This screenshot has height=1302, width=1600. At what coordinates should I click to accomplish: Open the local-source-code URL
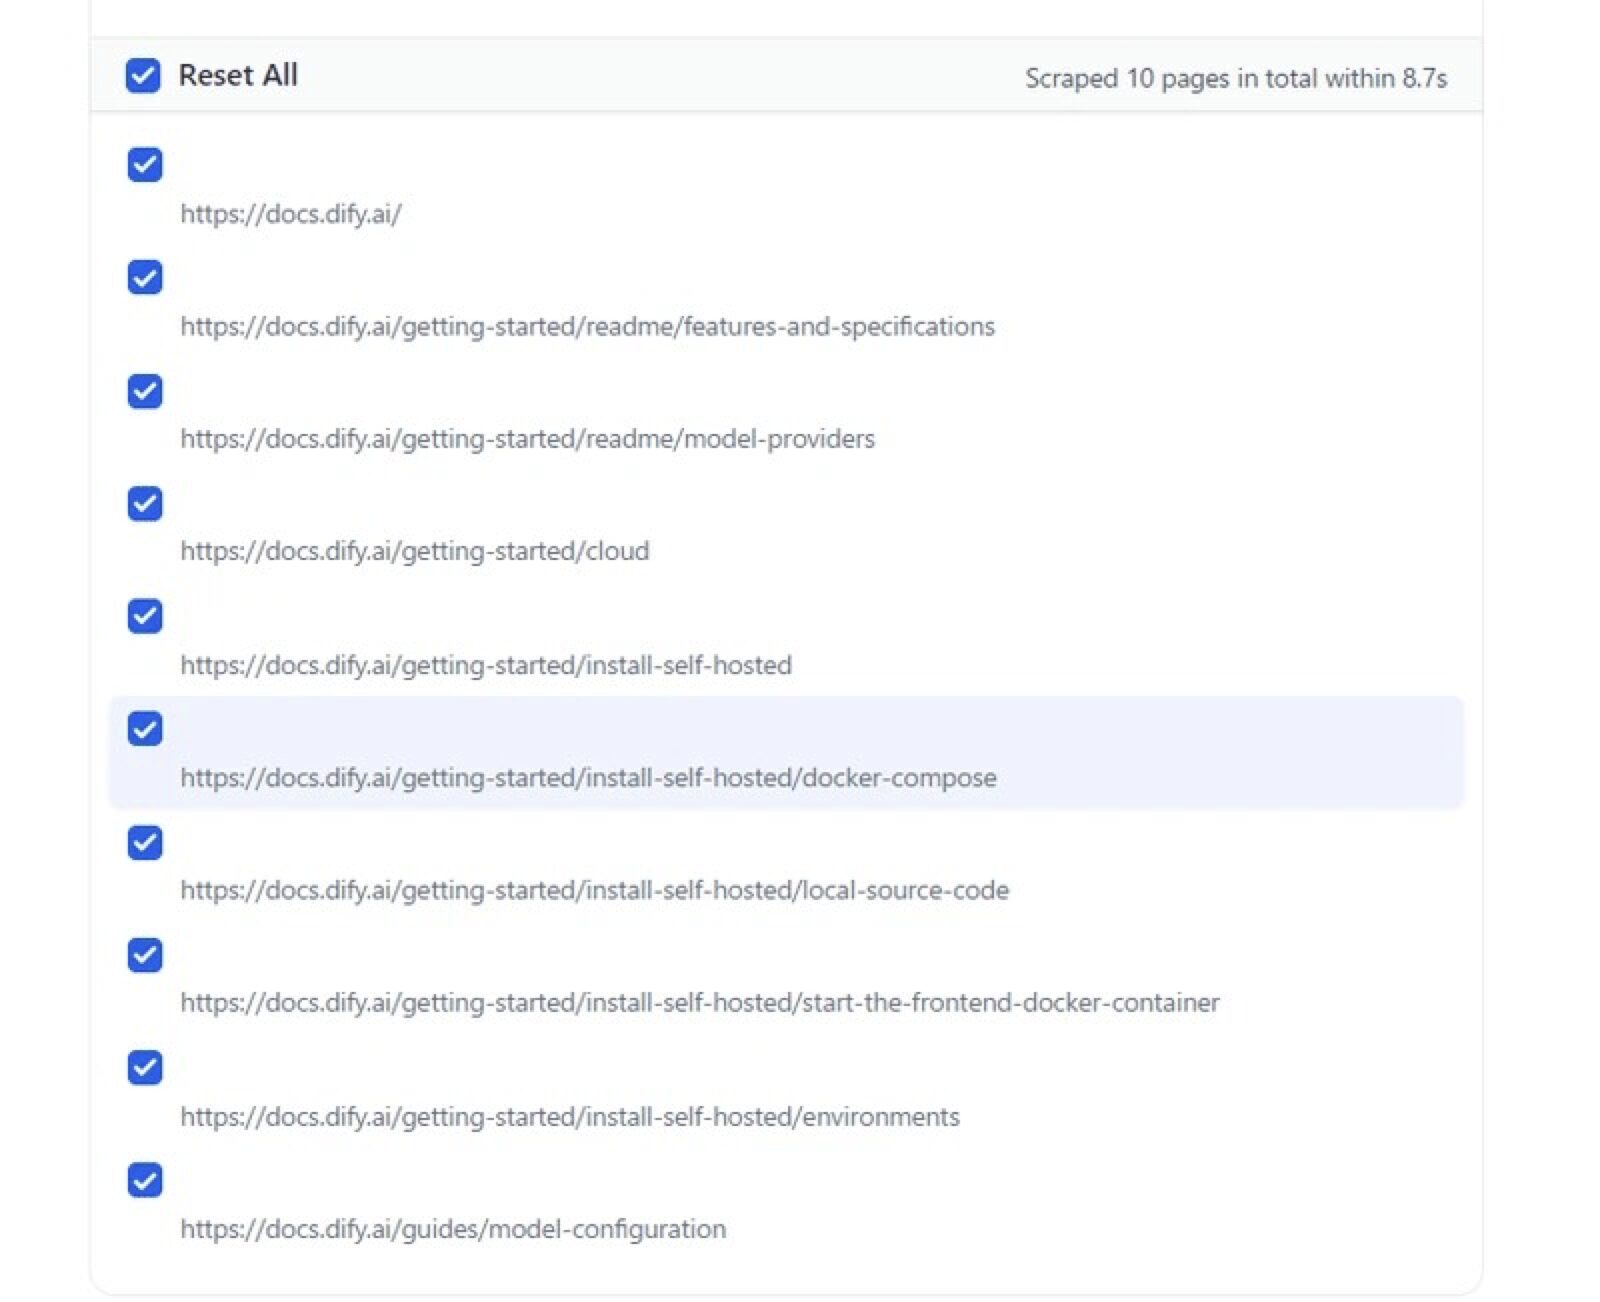pyautogui.click(x=594, y=891)
